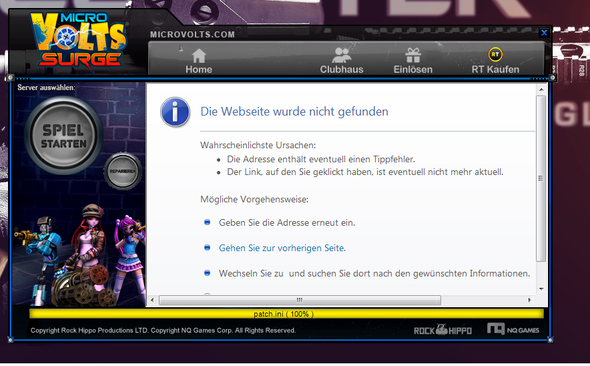Click 'Wahrscheinlichste Ursachen:' text
Viewport: 590px width, 366px height.
[258, 145]
